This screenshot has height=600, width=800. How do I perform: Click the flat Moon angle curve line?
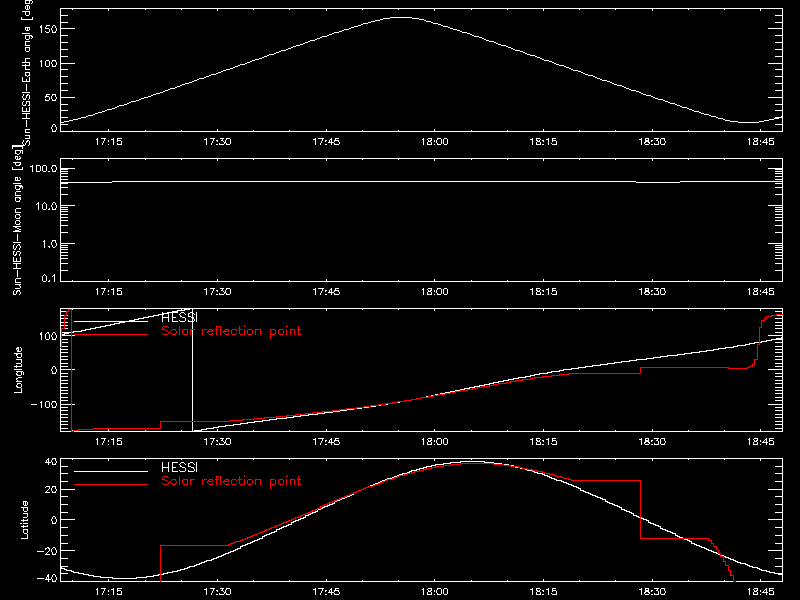click(421, 182)
